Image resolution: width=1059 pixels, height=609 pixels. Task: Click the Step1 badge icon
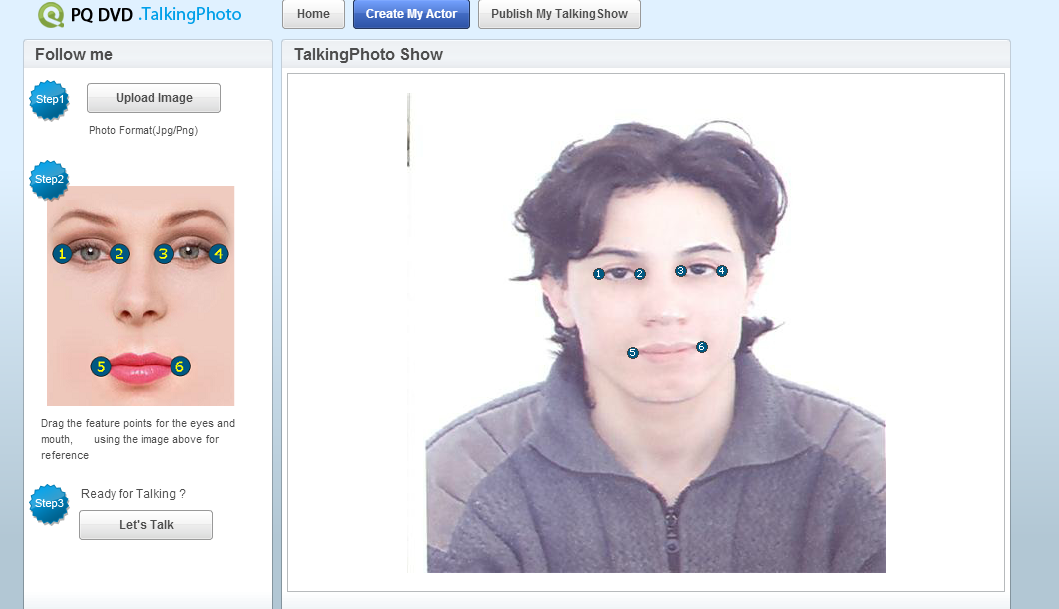[x=49, y=100]
